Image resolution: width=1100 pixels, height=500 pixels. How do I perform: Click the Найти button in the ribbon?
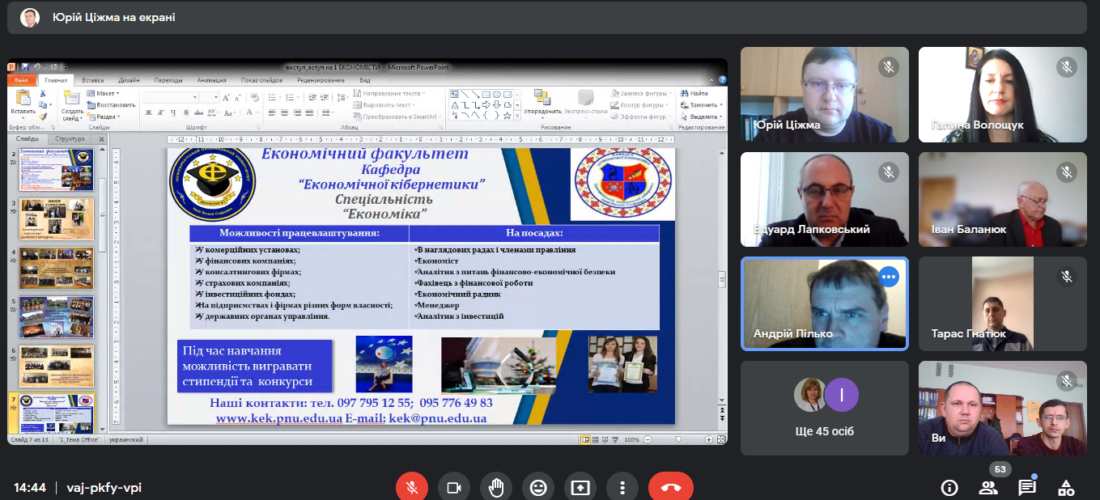tap(699, 93)
